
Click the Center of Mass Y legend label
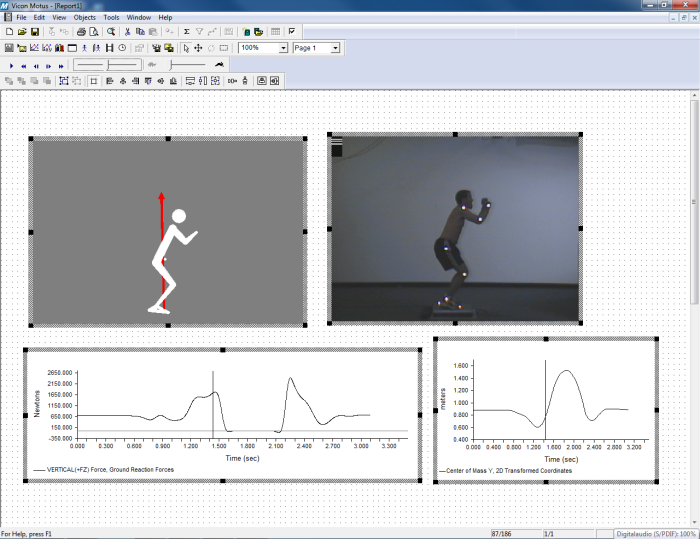point(509,471)
